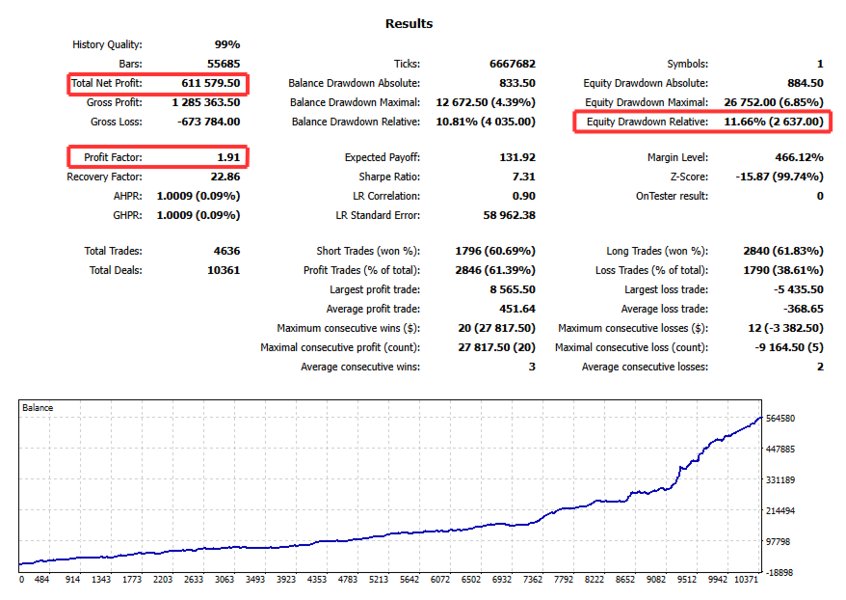Click the Expected Payoff value 131.92
Image resolution: width=846 pixels, height=600 pixels.
(x=517, y=158)
